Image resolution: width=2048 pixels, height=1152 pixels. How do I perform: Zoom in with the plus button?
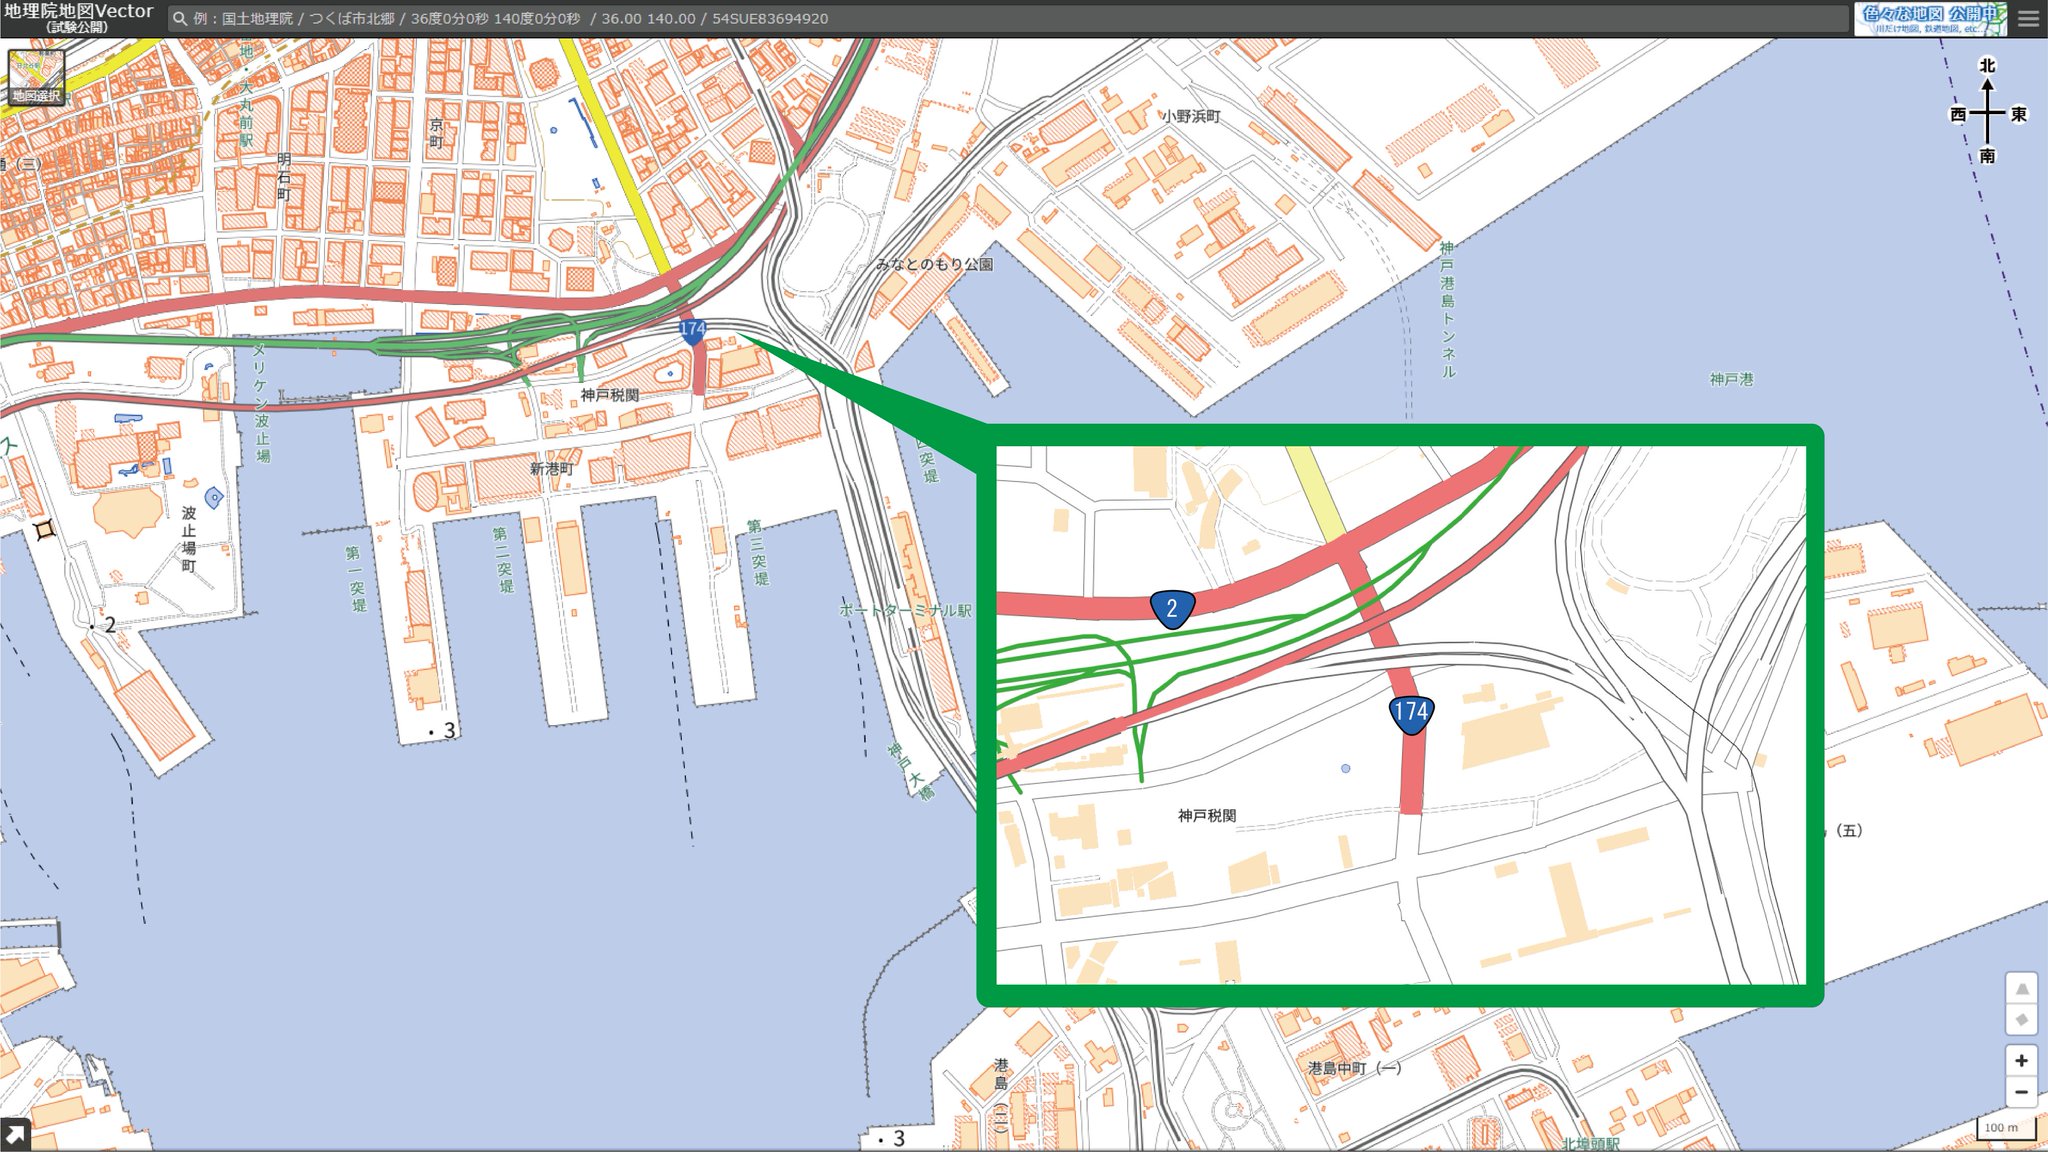[x=2021, y=1060]
